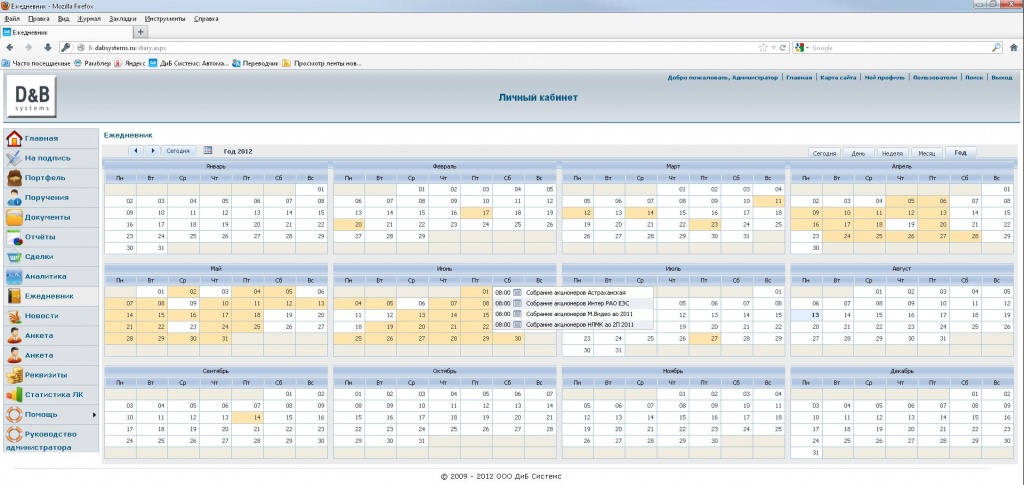Select the Год view tab

coord(960,153)
